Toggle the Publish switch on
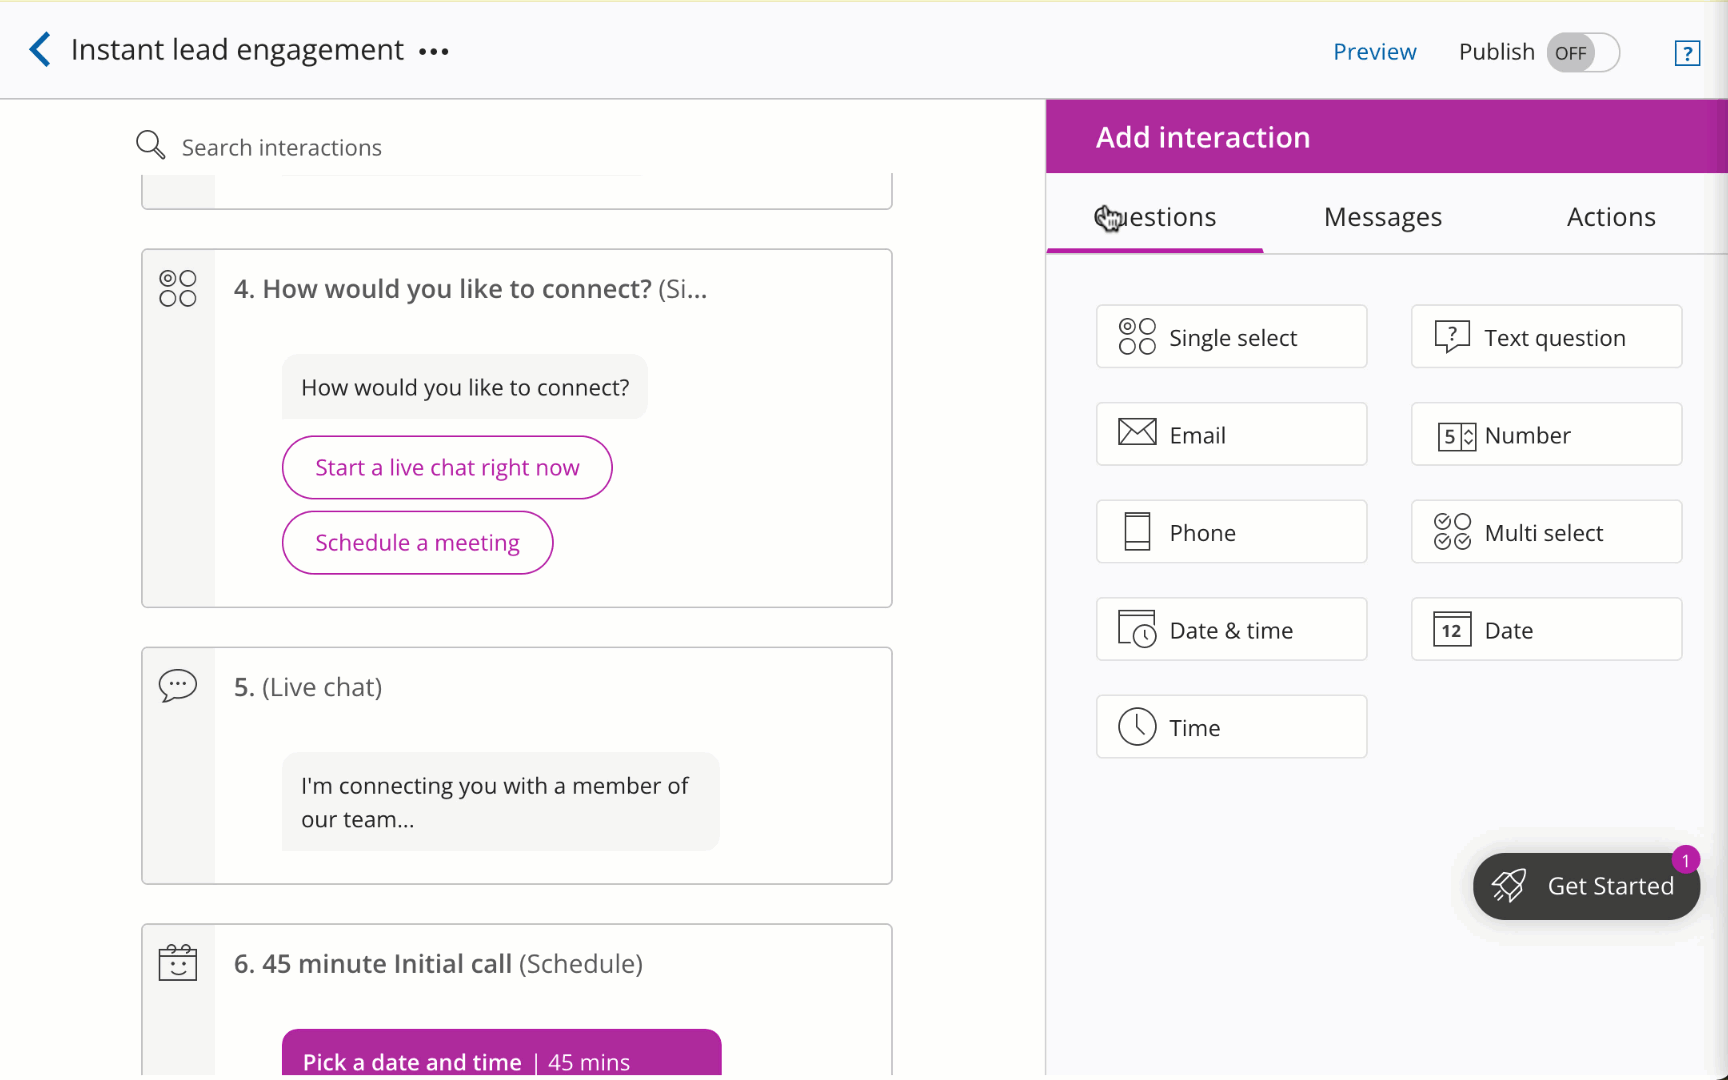The height and width of the screenshot is (1080, 1728). click(1583, 53)
